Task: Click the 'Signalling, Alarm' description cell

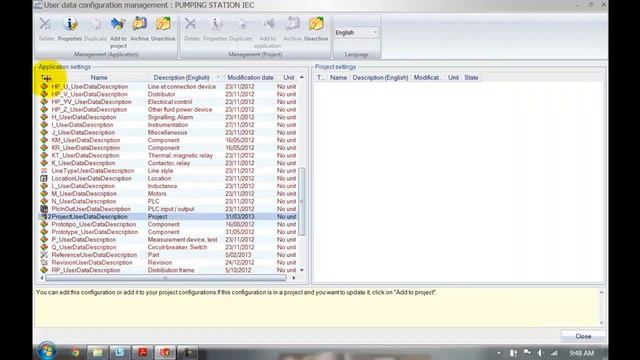Action: [170, 117]
